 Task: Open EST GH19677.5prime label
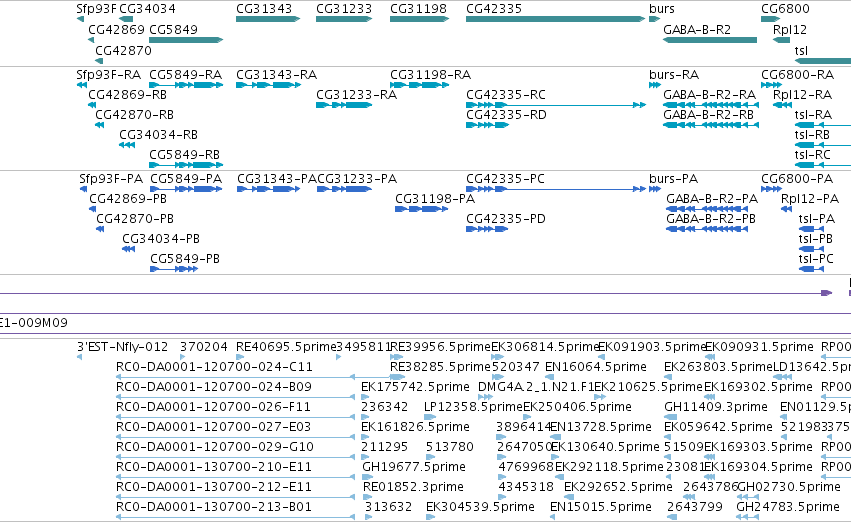point(414,467)
